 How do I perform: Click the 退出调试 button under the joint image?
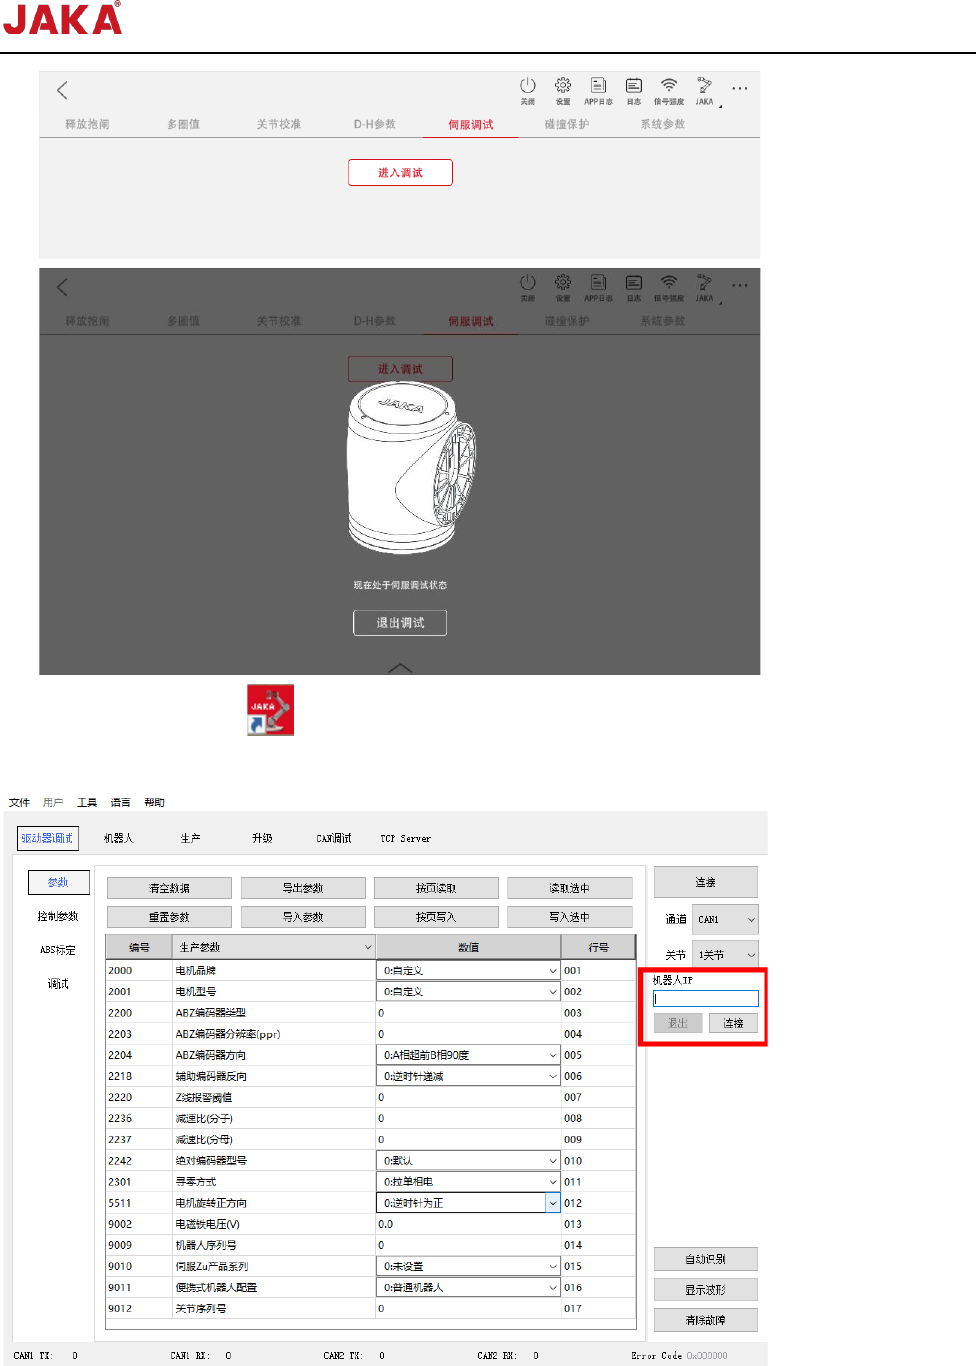pyautogui.click(x=400, y=622)
